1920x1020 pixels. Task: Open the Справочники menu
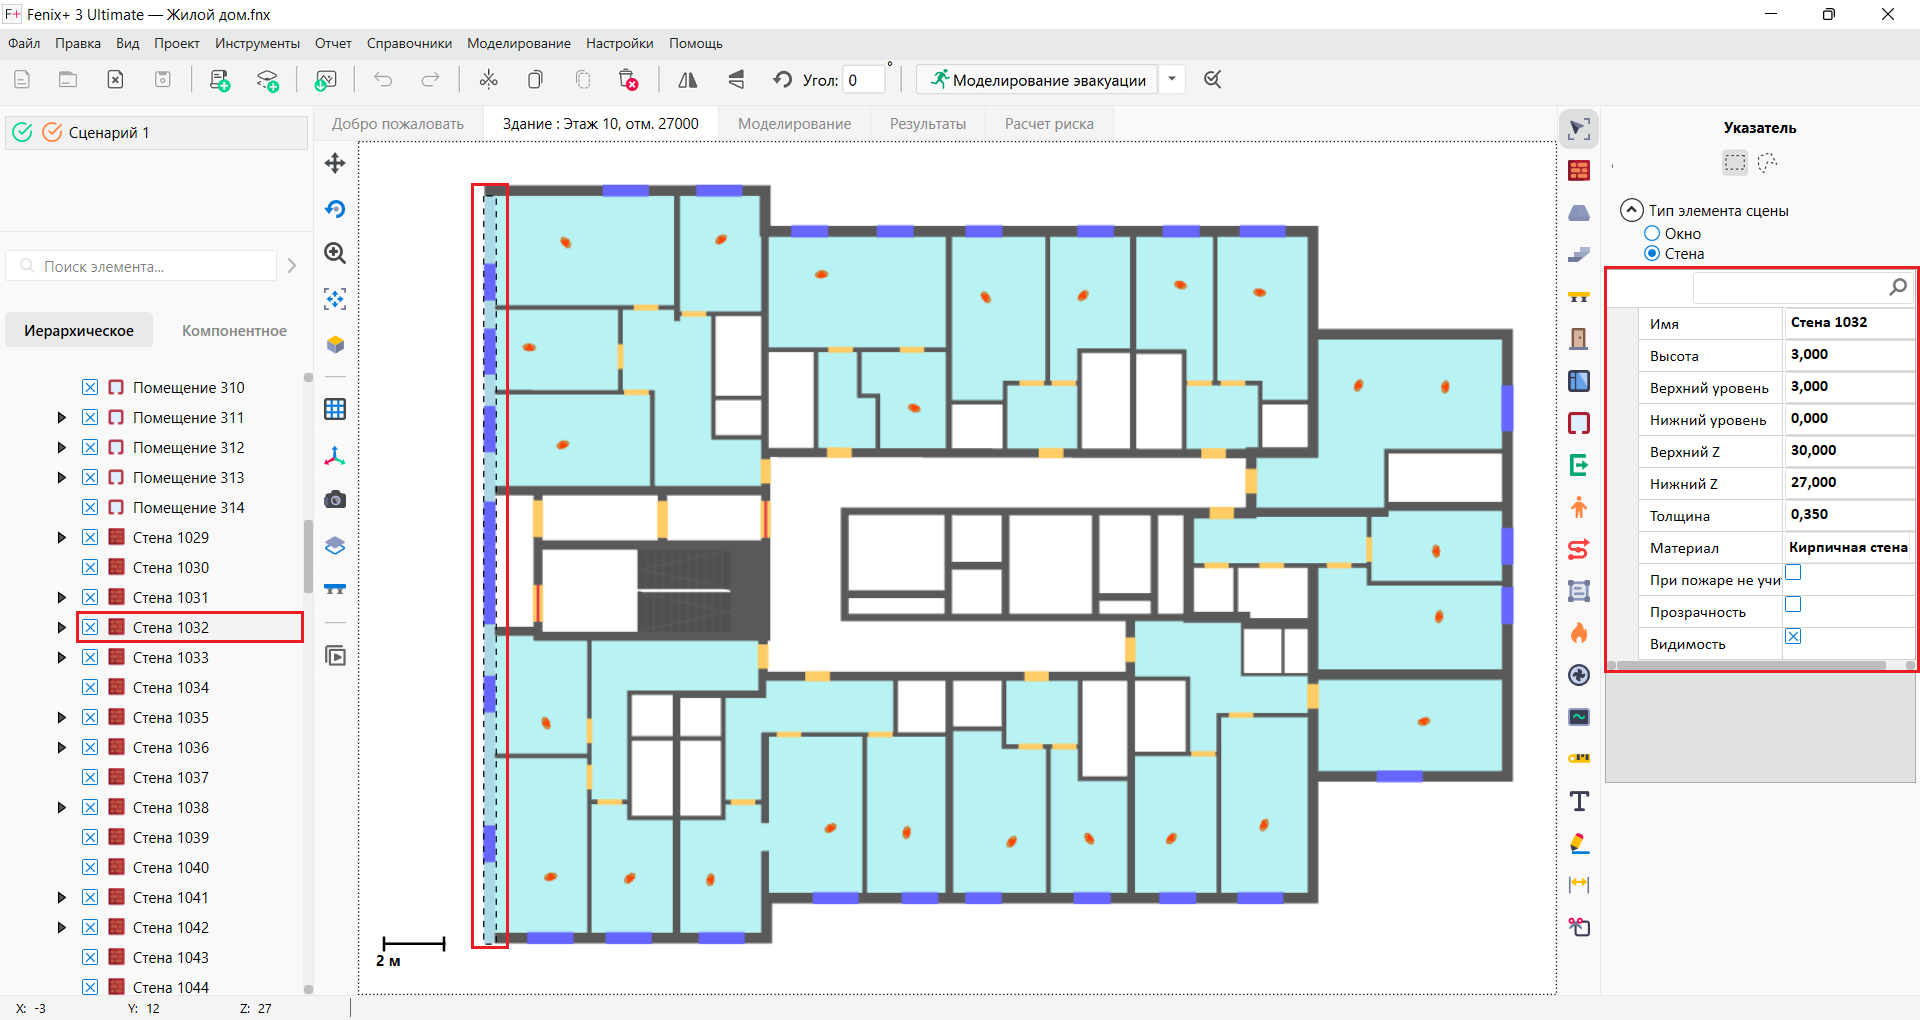pyautogui.click(x=409, y=43)
